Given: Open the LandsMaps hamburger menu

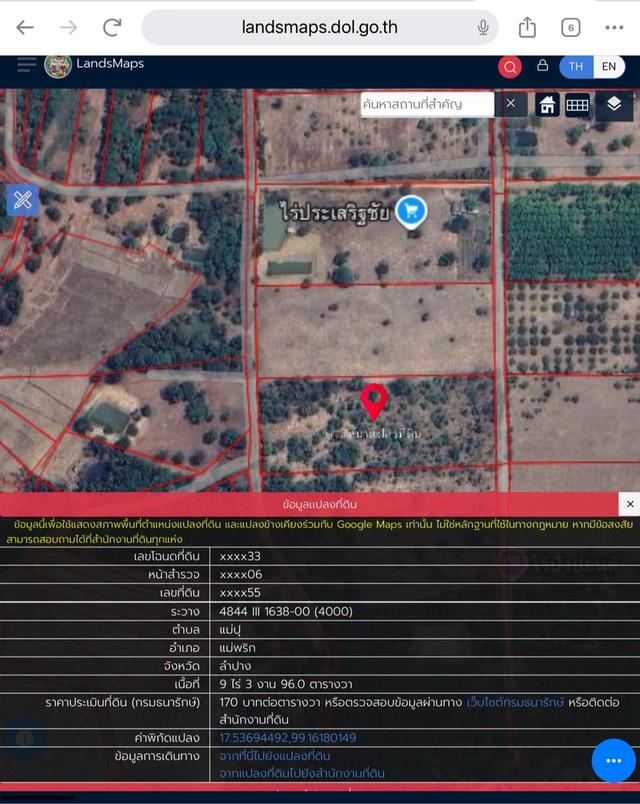Looking at the screenshot, I should pos(26,65).
